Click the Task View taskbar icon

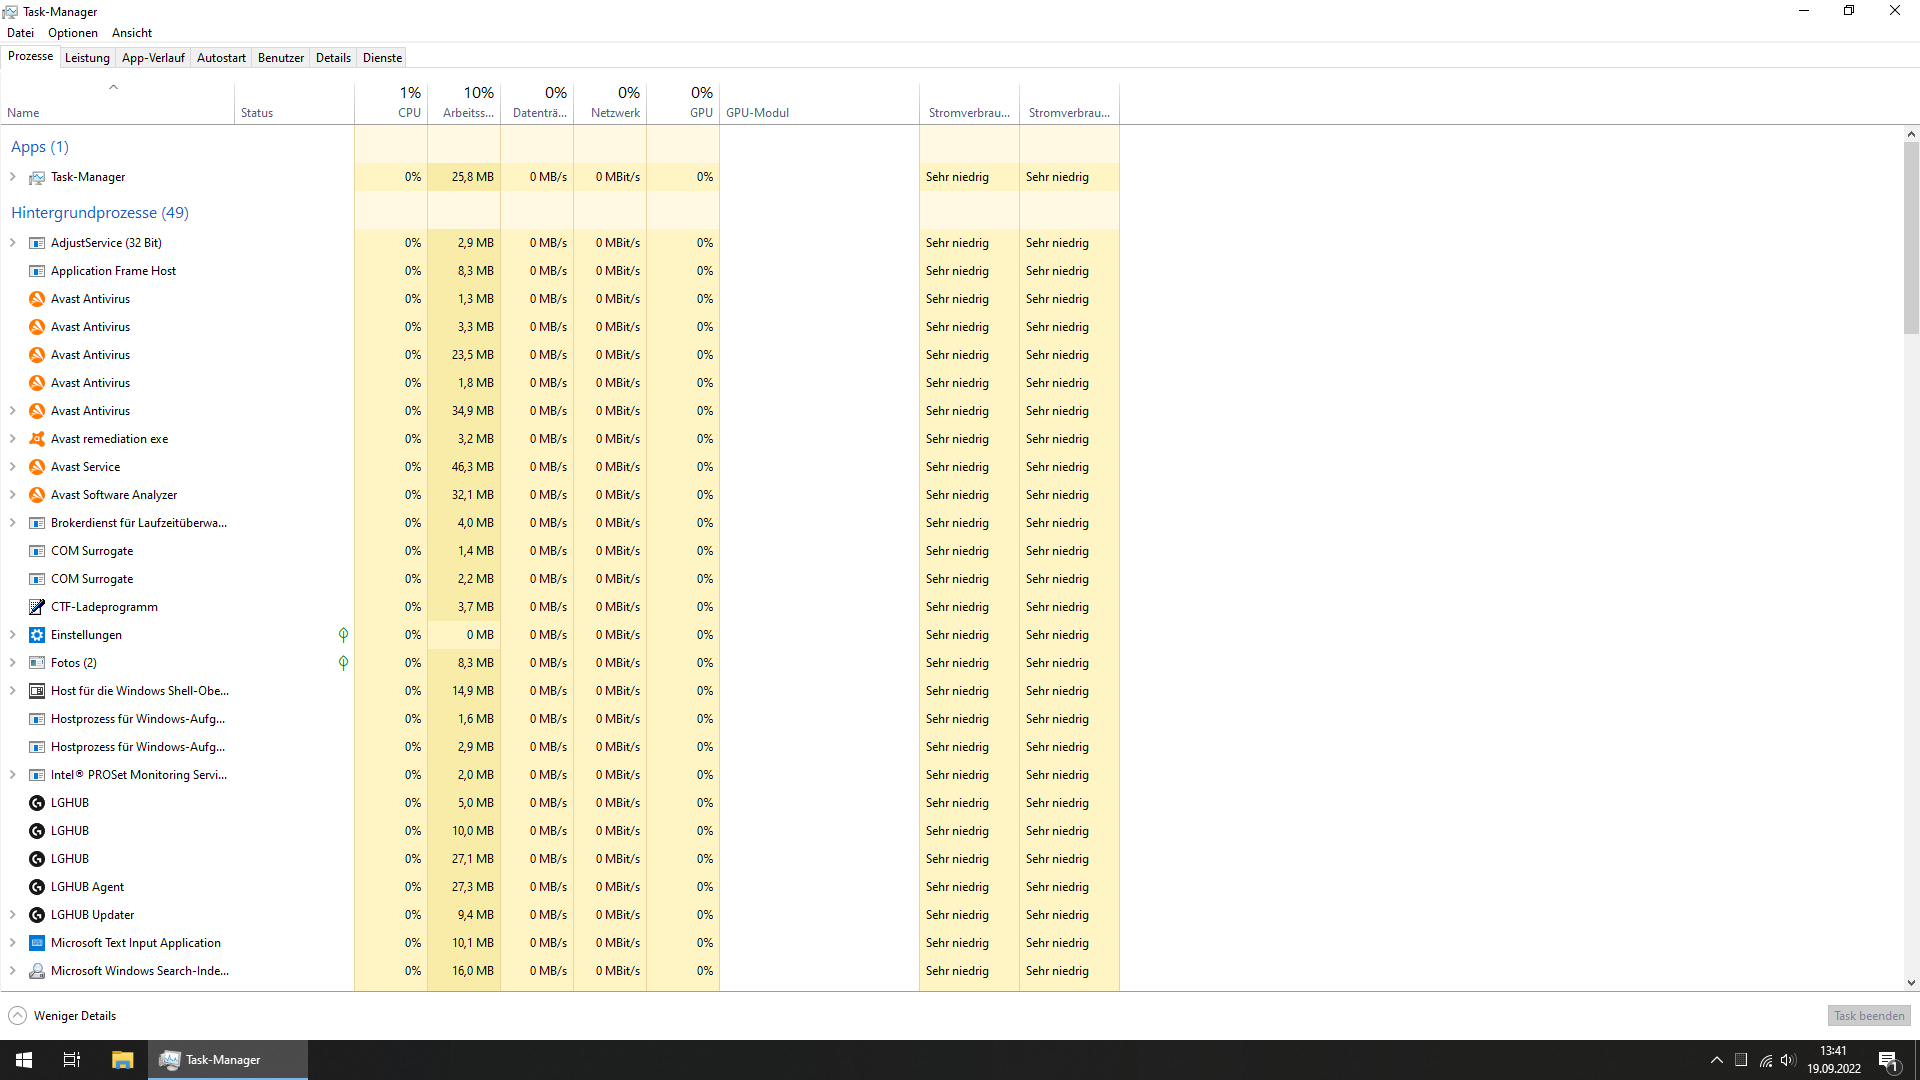(x=72, y=1060)
